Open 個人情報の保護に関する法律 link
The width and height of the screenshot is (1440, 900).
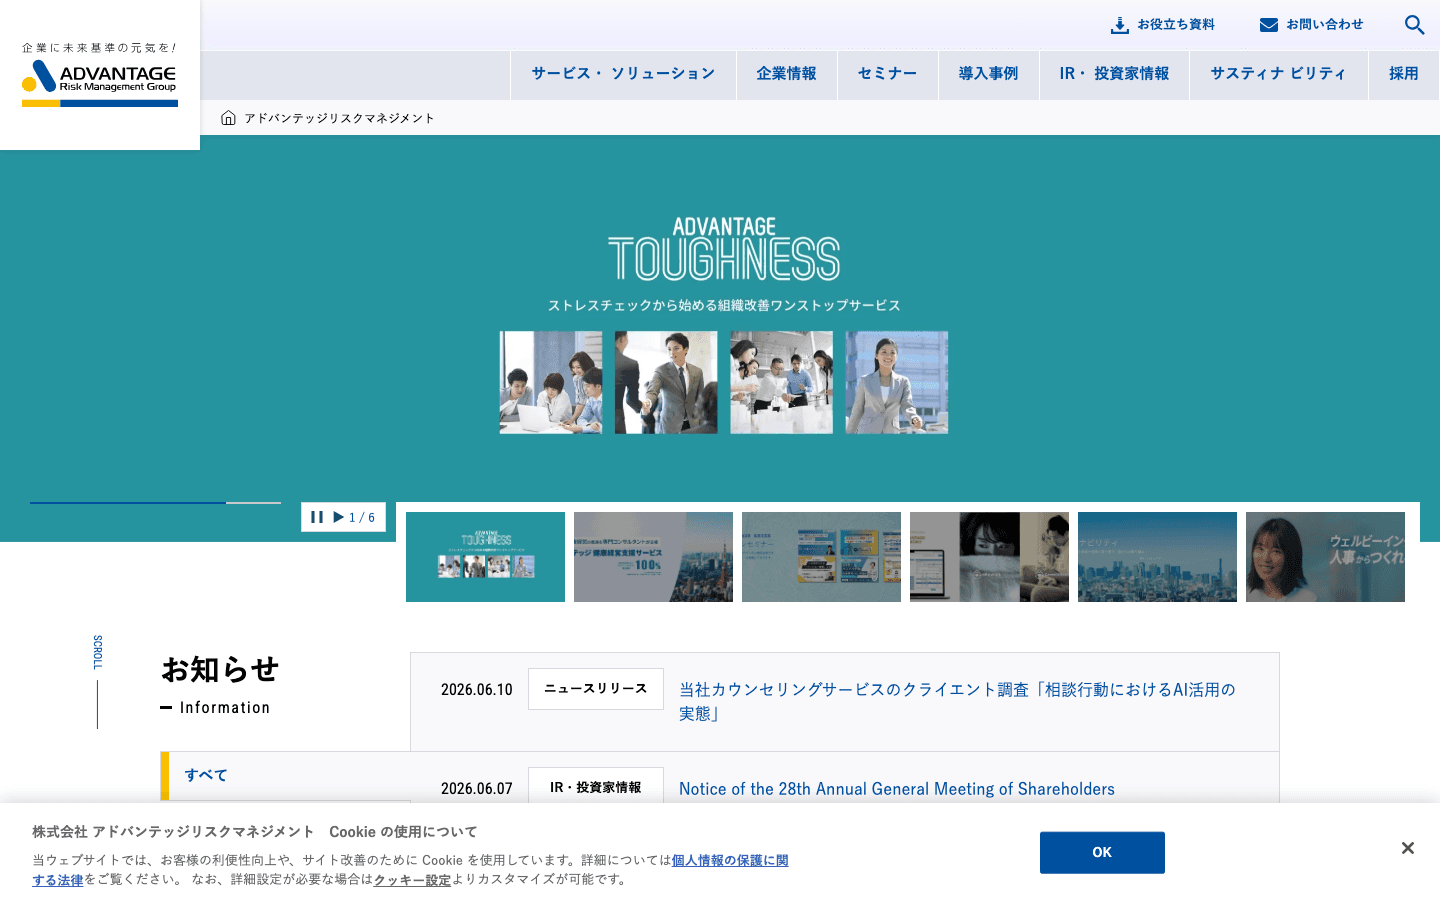[730, 860]
